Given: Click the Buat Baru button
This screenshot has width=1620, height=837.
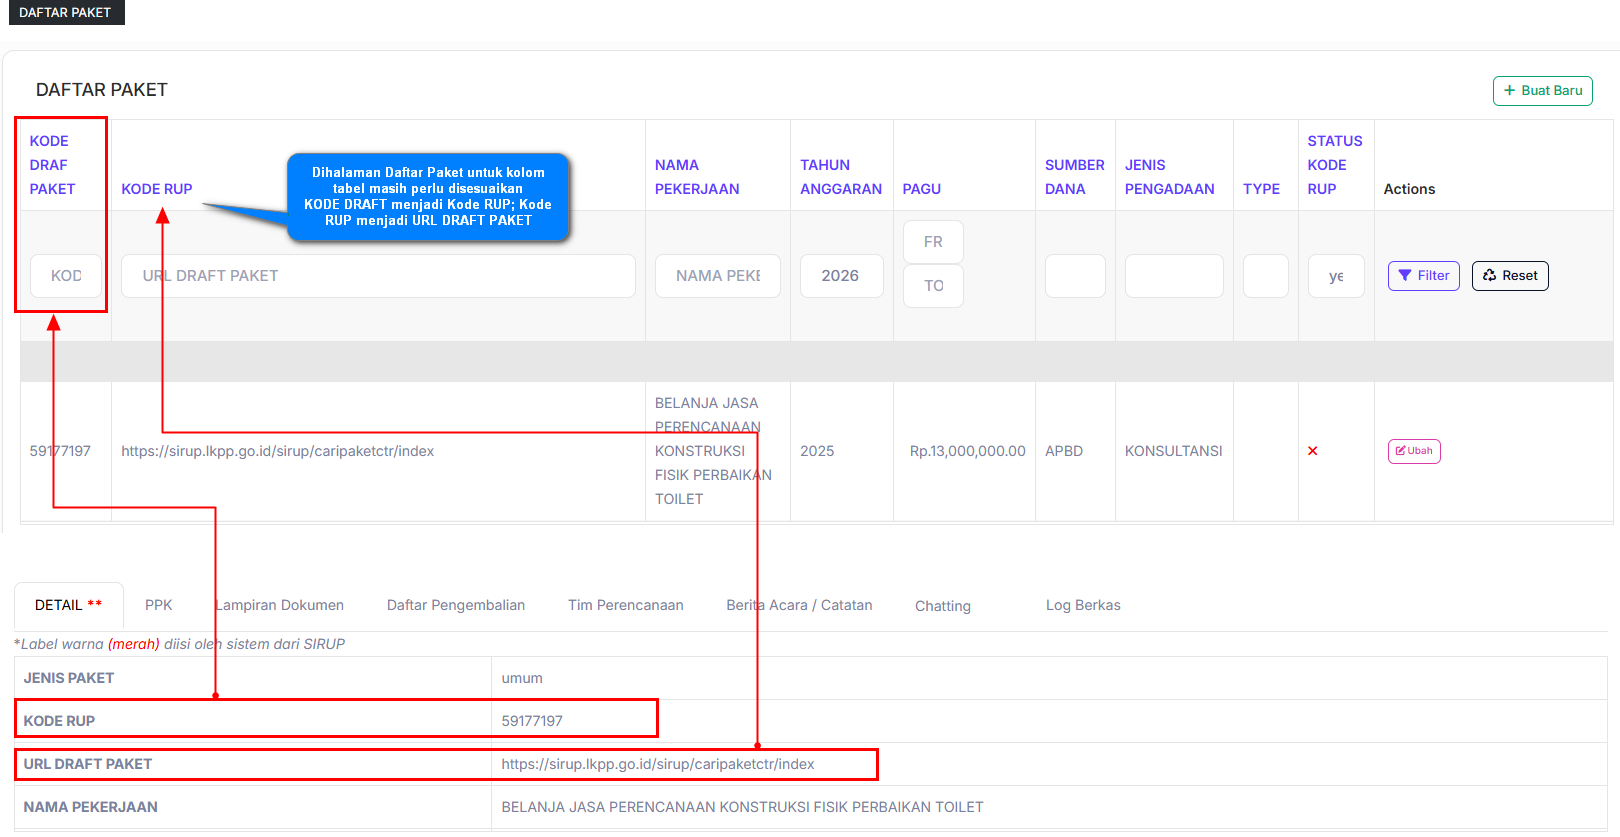Looking at the screenshot, I should tap(1542, 90).
